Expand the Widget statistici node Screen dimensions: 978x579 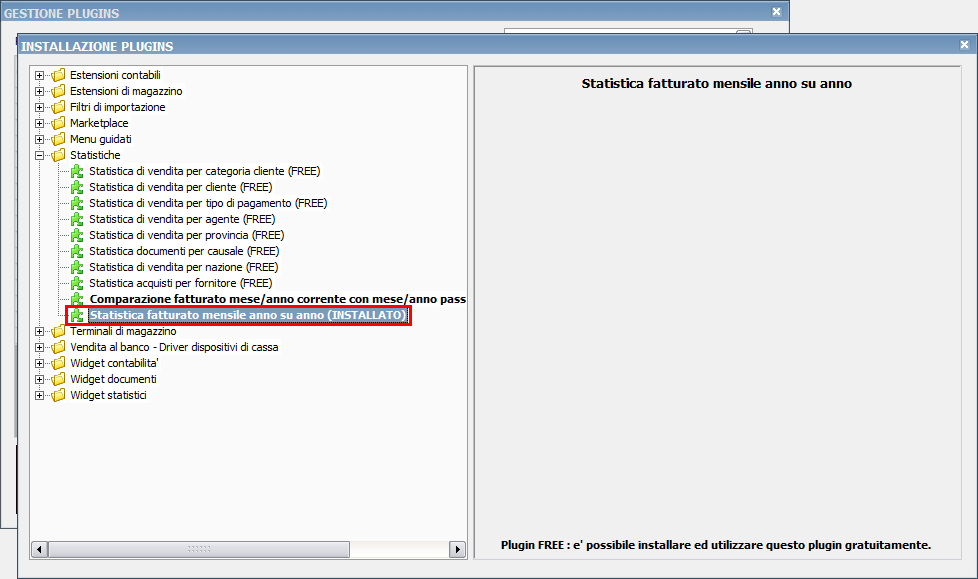39,396
